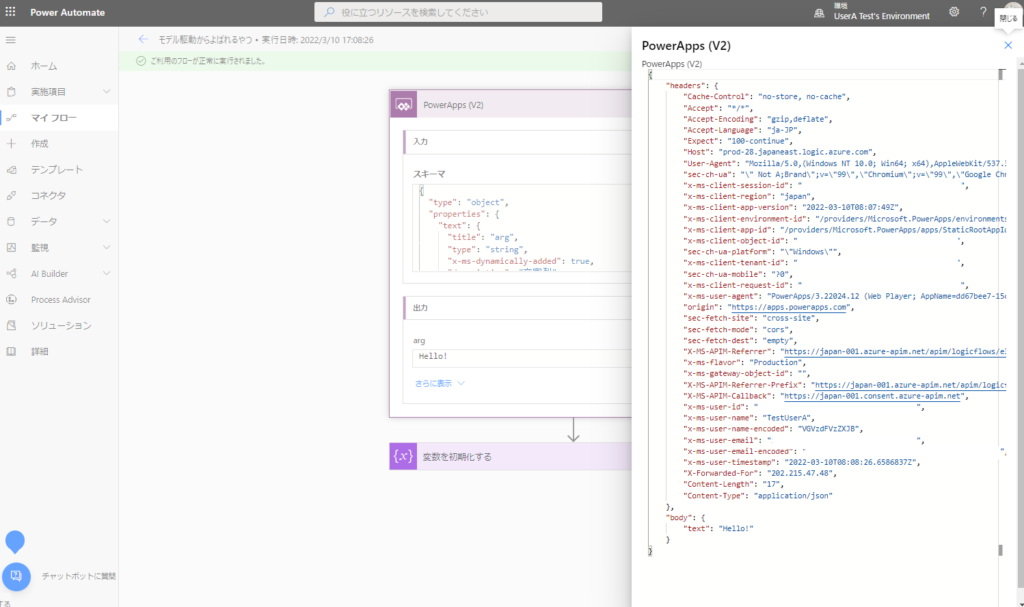
Task: Toggle the hamburger navigation menu
Action: click(x=10, y=40)
